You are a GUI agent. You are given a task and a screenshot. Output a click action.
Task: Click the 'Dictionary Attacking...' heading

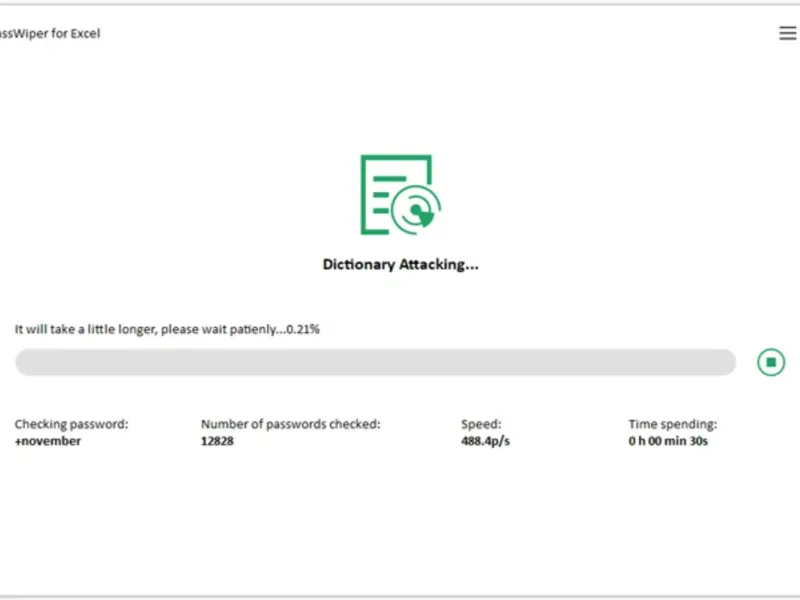[x=400, y=265]
